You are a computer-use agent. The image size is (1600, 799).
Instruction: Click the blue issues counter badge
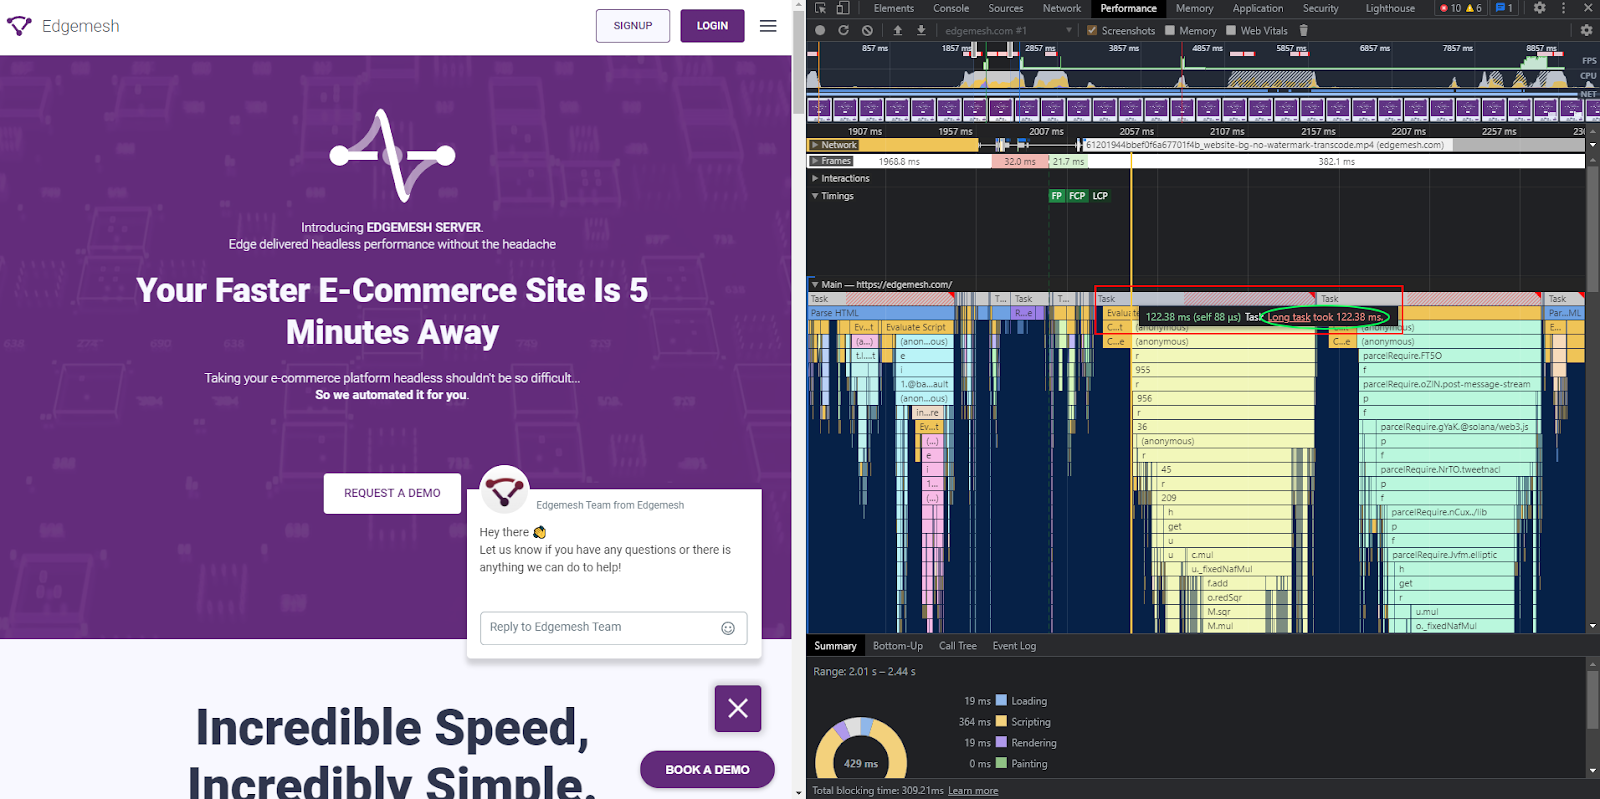point(1504,8)
